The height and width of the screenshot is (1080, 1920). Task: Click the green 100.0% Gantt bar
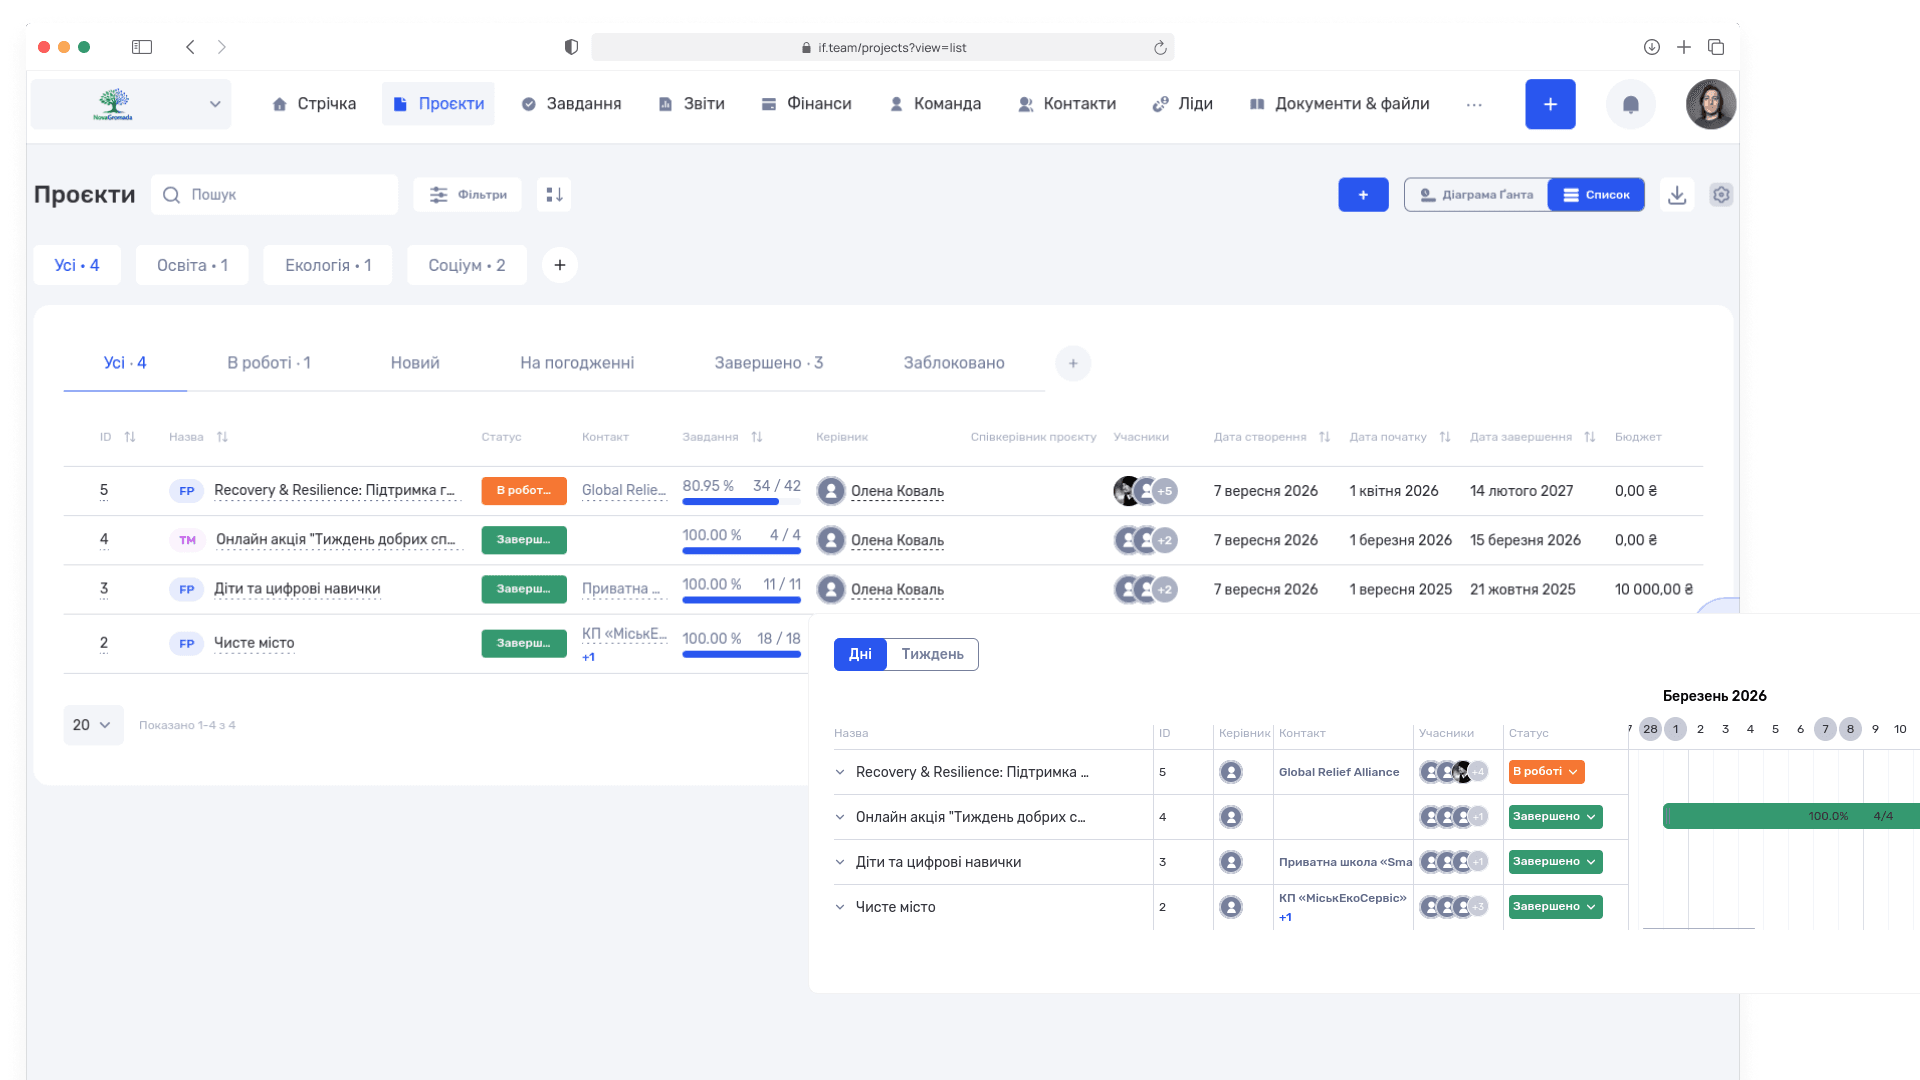tap(1791, 816)
